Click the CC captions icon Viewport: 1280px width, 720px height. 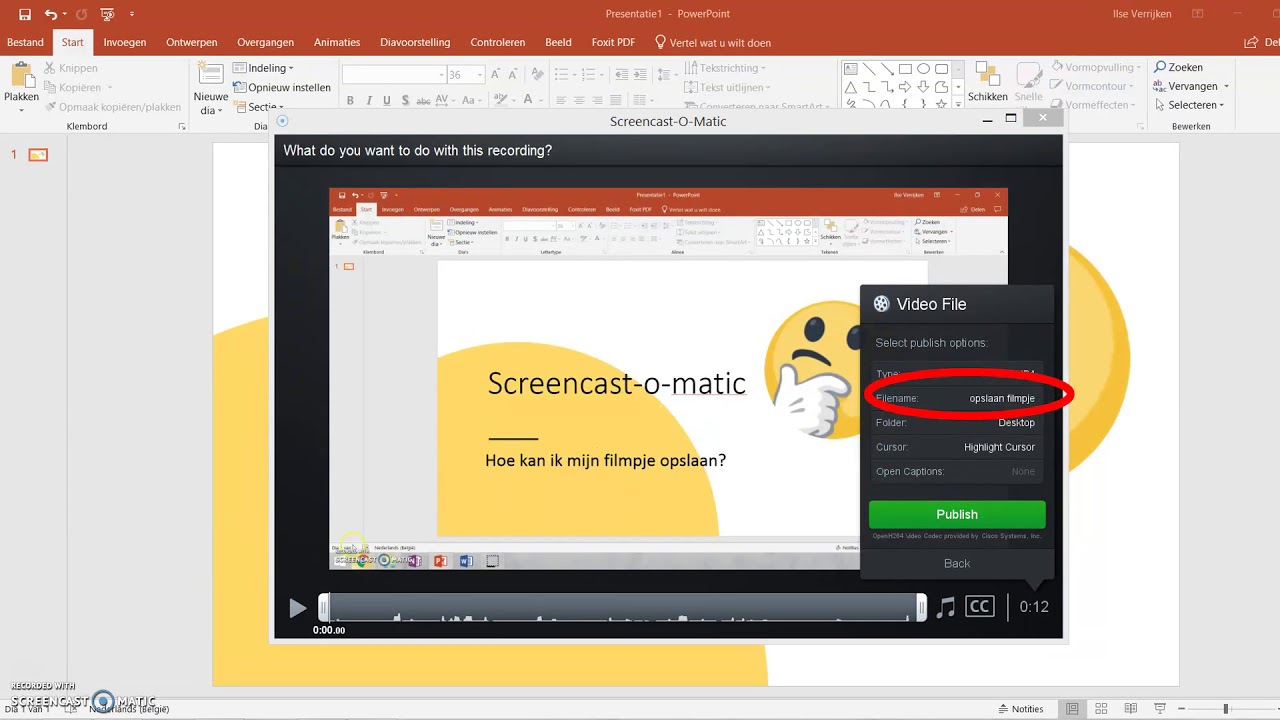(x=980, y=607)
